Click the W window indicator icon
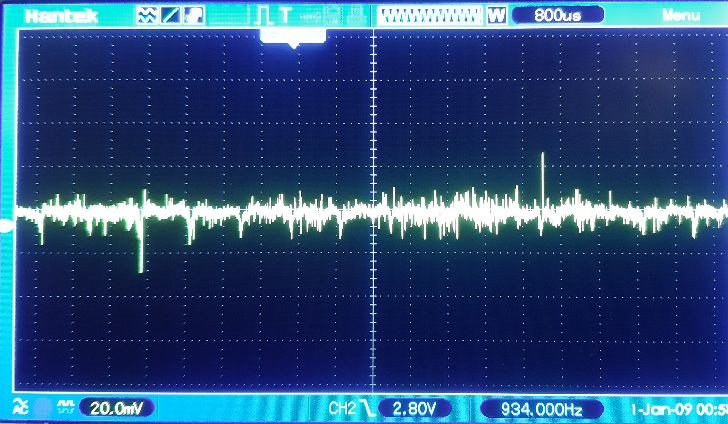The height and width of the screenshot is (424, 728). pyautogui.click(x=496, y=16)
